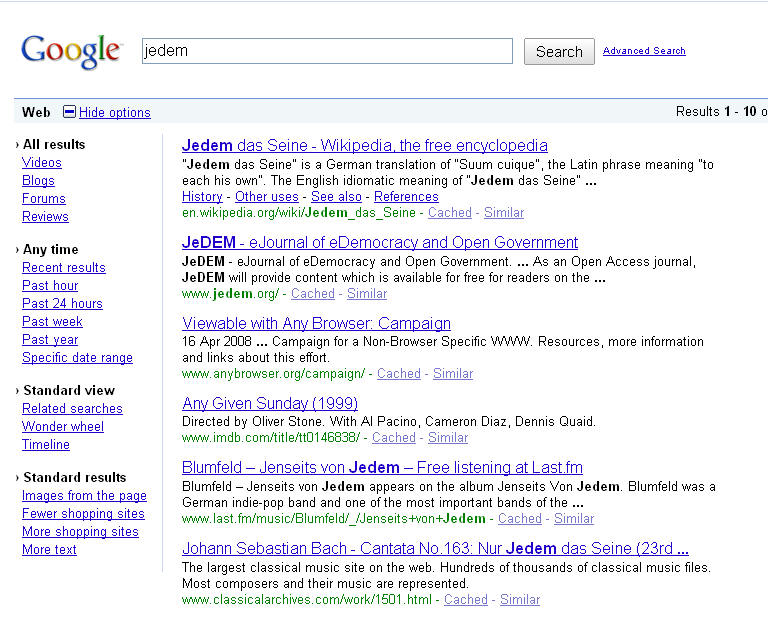Viewport: 768px width, 619px height.
Task: Filter results by Reviews
Action: click(x=45, y=216)
